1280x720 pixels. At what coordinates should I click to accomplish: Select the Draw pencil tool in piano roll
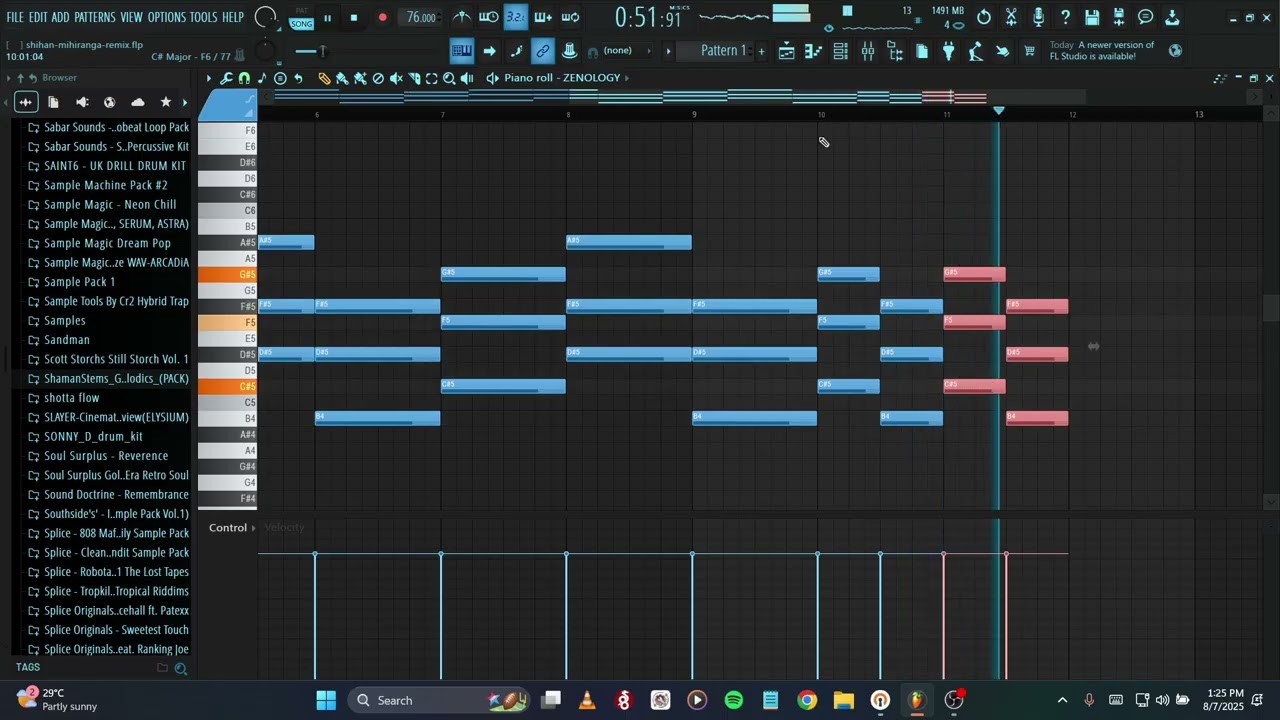point(325,78)
